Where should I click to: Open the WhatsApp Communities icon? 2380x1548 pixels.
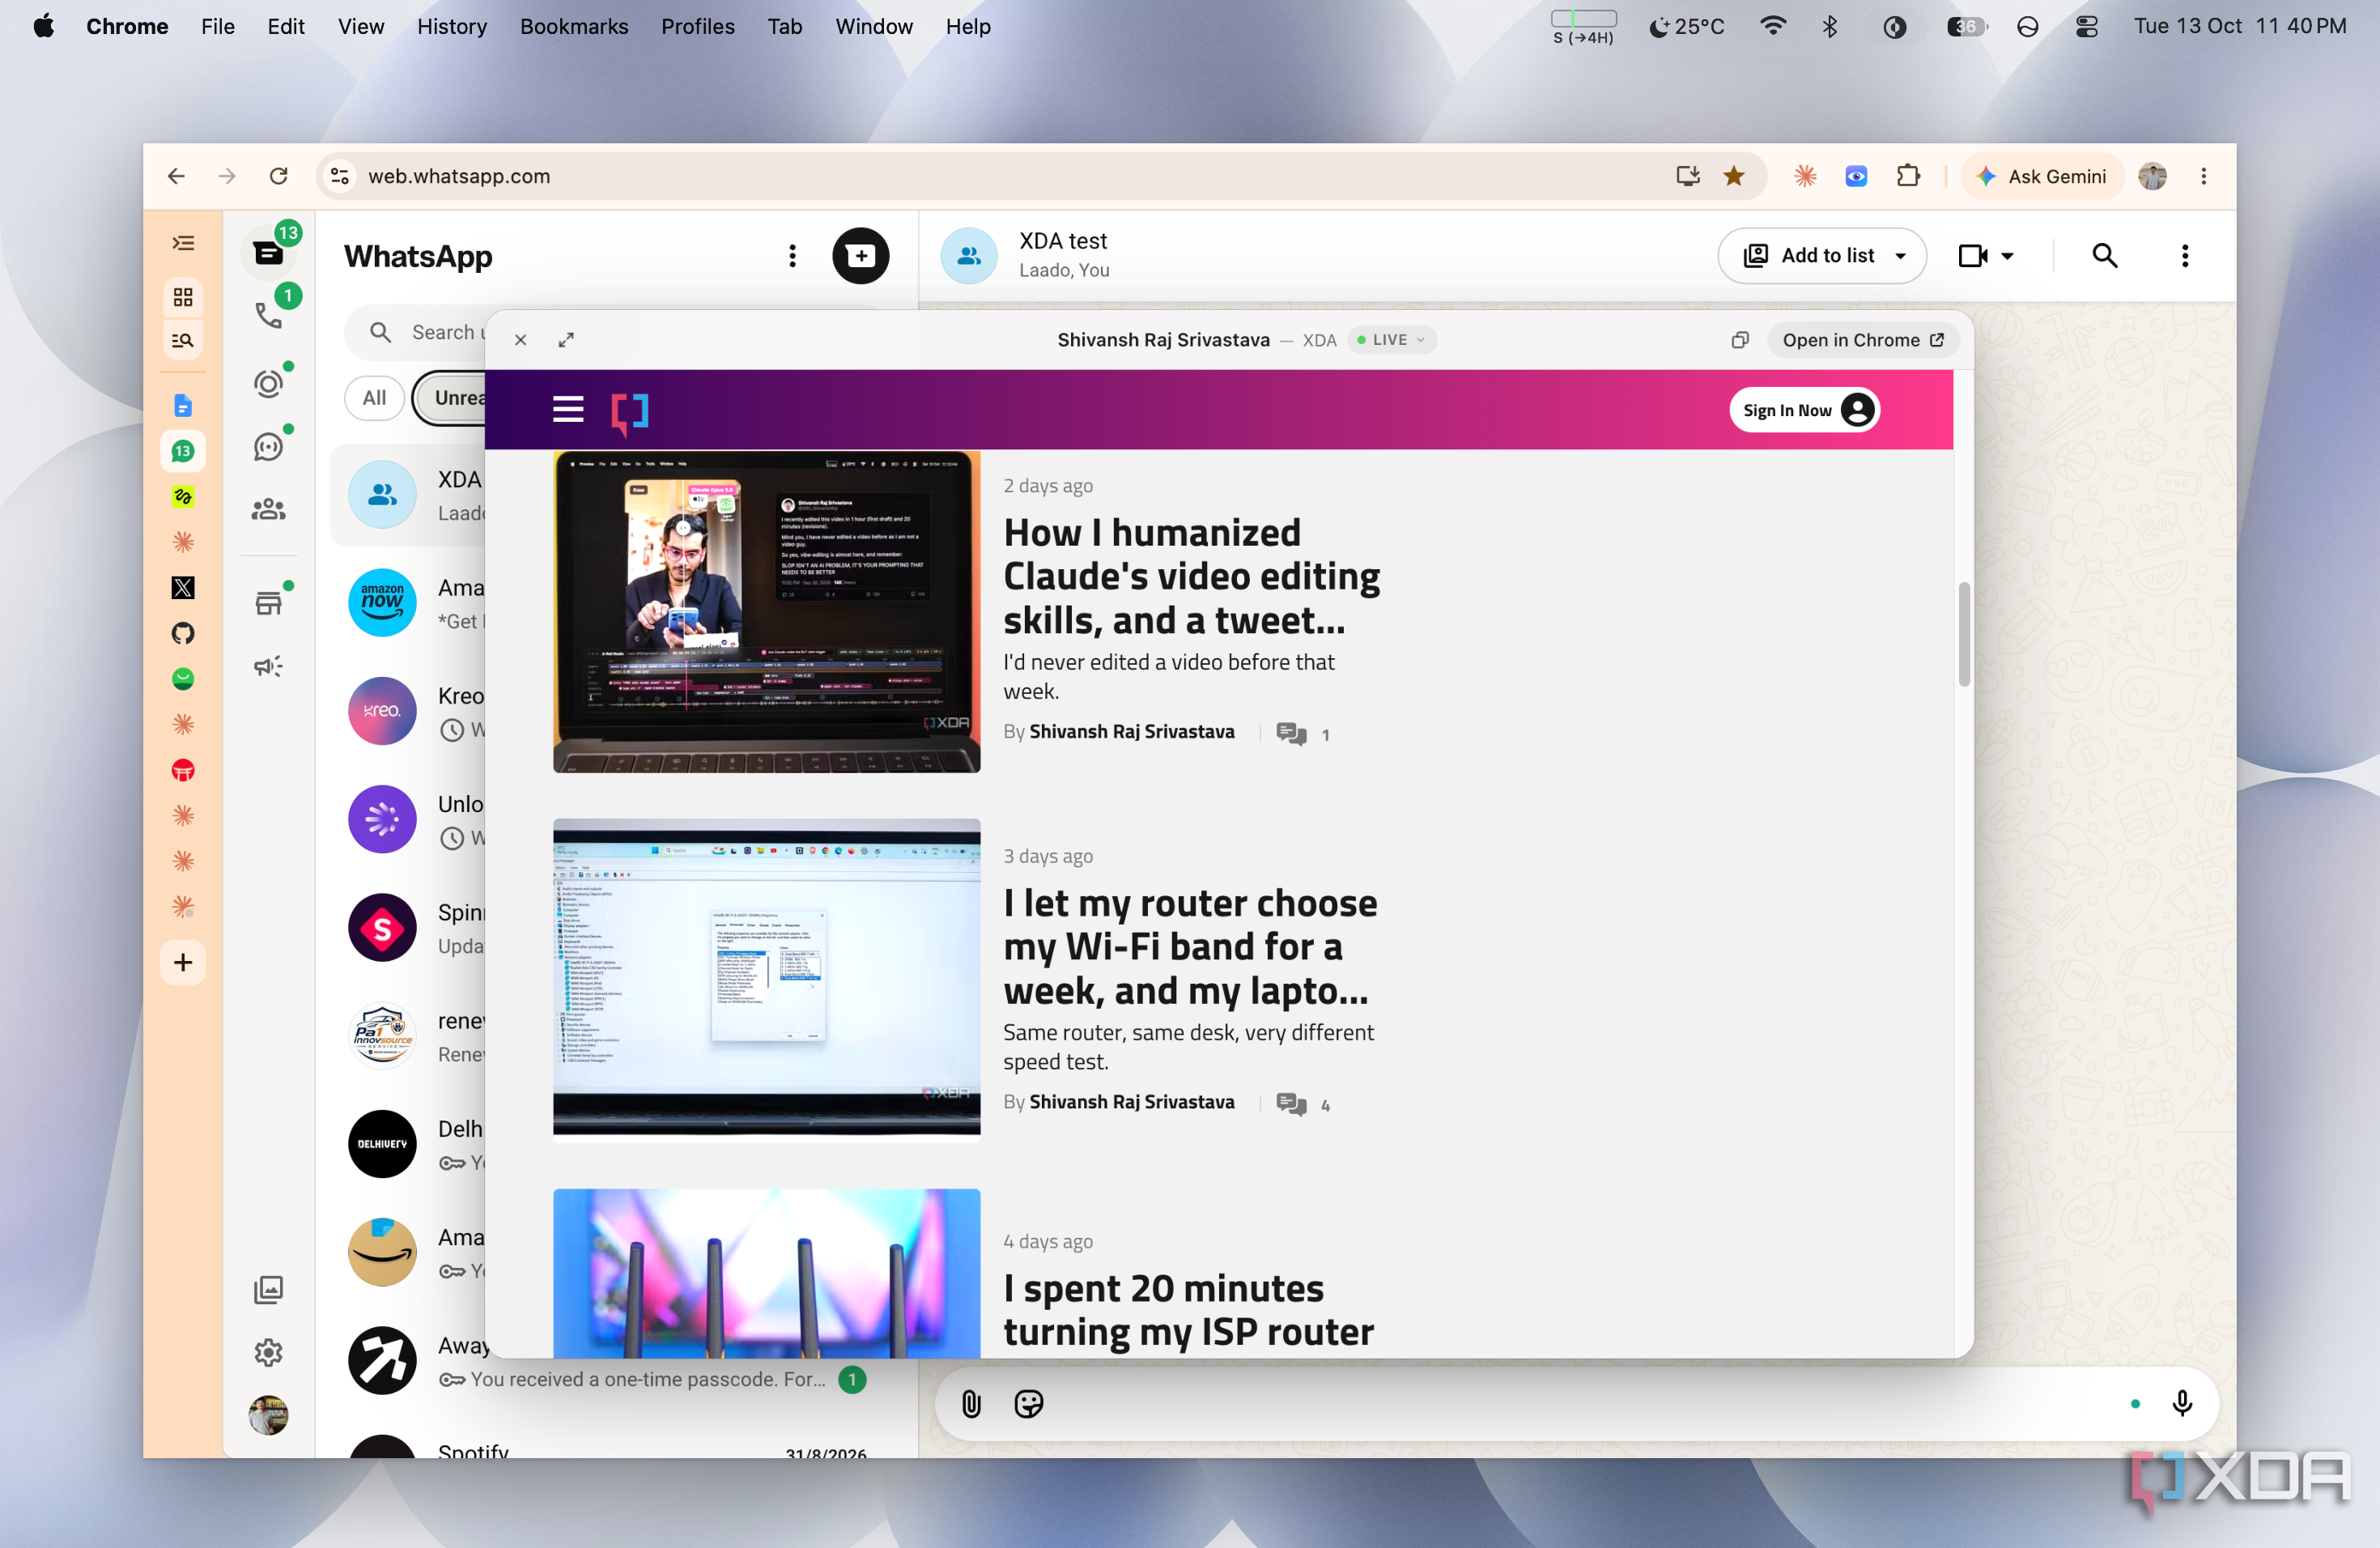pos(268,509)
